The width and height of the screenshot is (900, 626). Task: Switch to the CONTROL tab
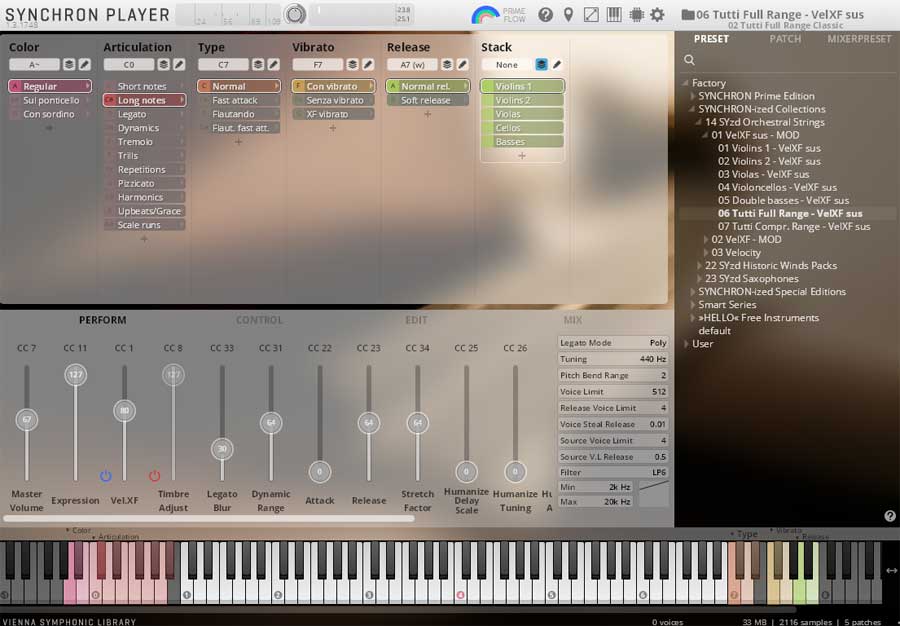point(259,320)
